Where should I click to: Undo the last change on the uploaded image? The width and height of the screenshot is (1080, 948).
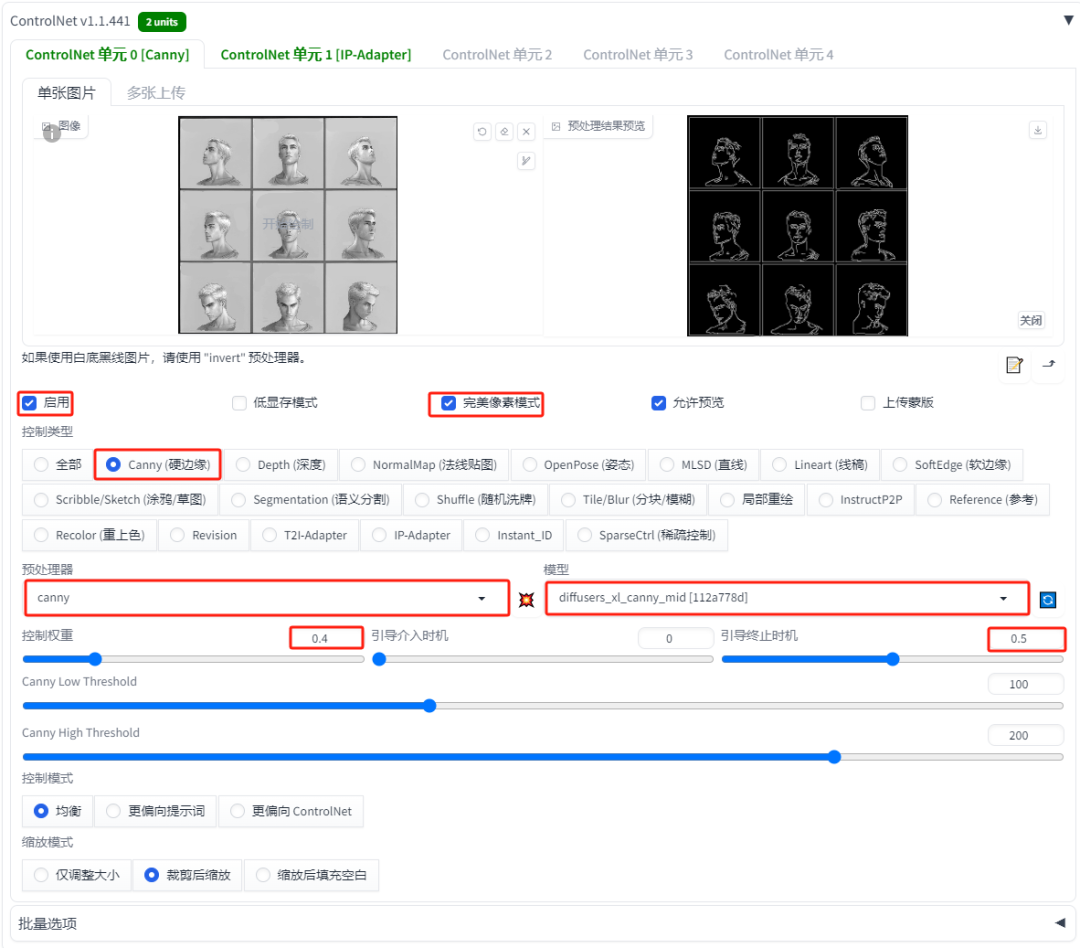pyautogui.click(x=482, y=131)
